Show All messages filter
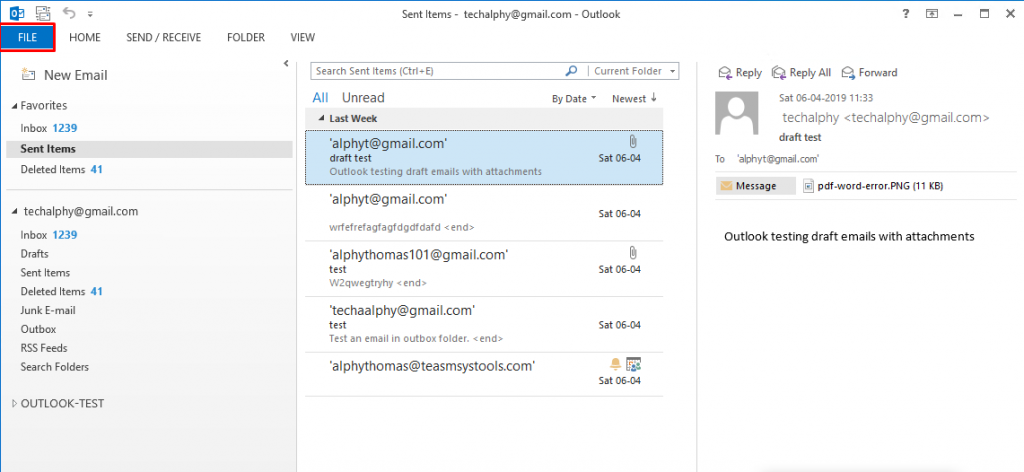Screen dimensions: 1024x472 click(x=320, y=97)
